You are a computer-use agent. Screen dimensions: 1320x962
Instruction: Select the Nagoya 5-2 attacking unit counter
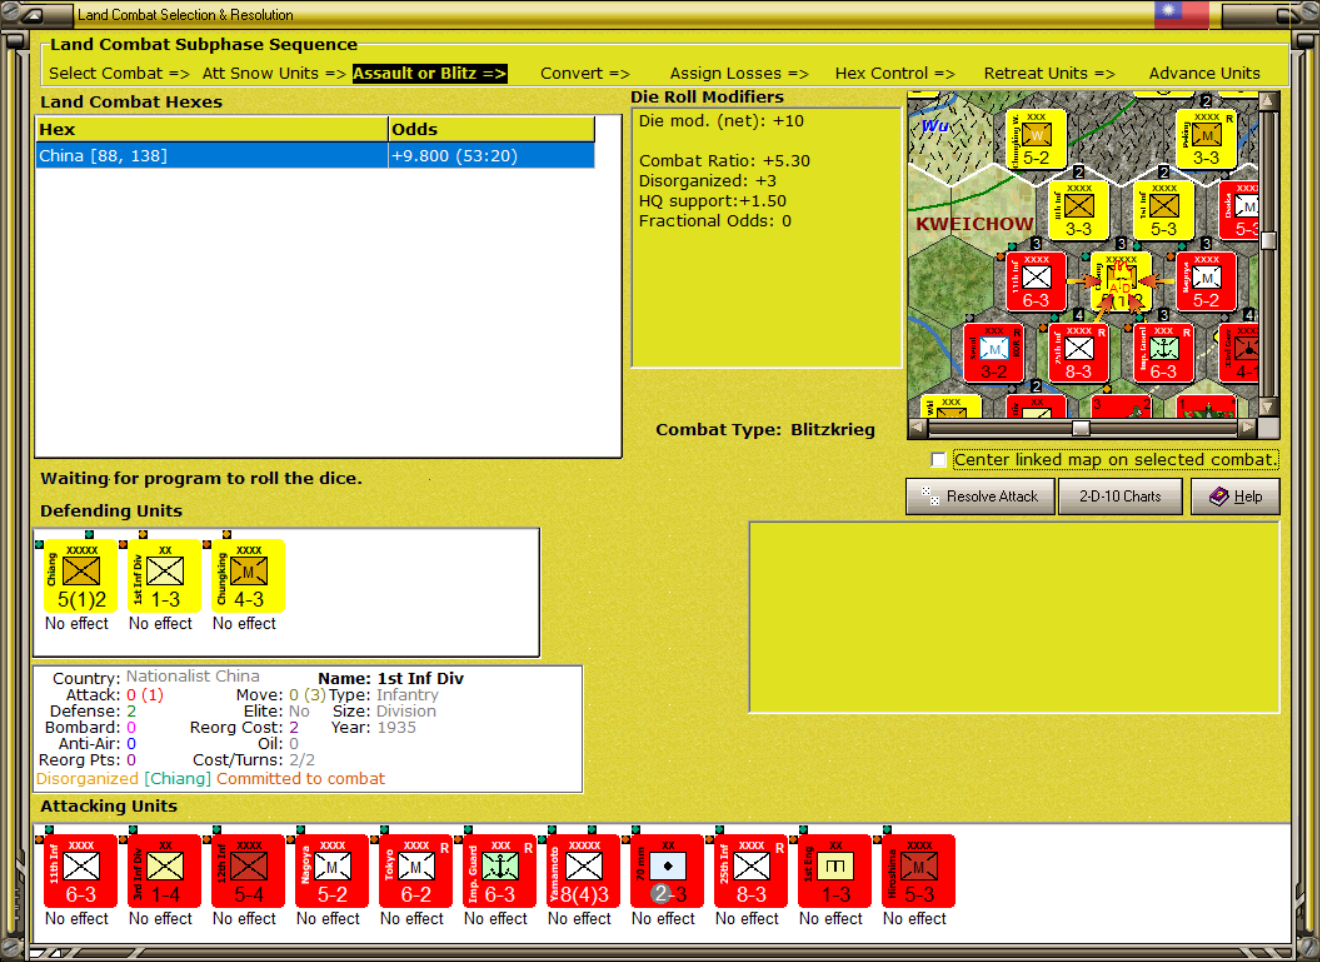[332, 871]
